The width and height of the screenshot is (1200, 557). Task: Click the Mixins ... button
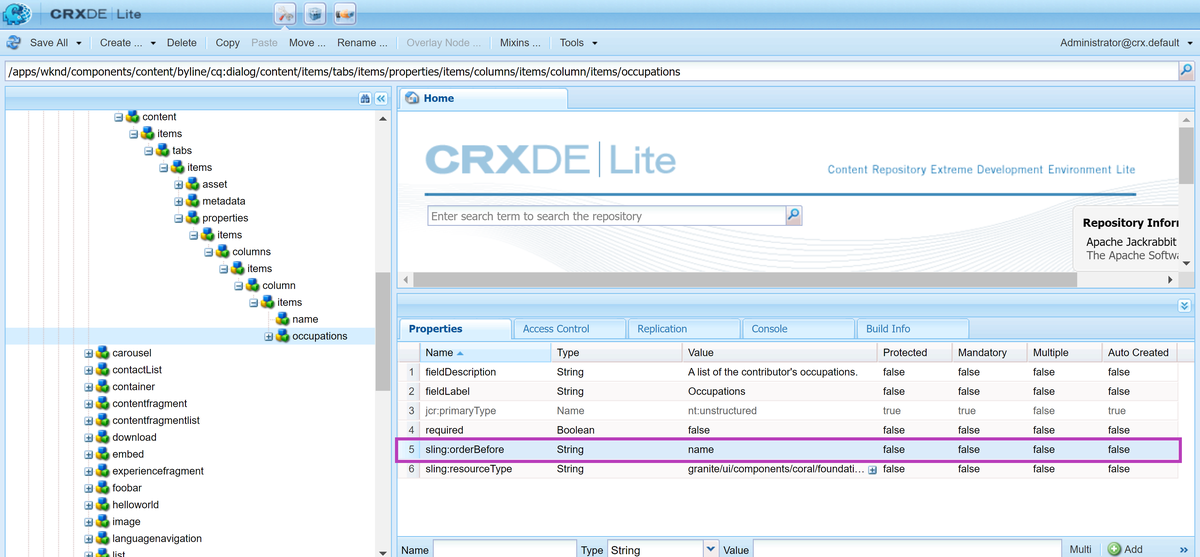pyautogui.click(x=520, y=43)
